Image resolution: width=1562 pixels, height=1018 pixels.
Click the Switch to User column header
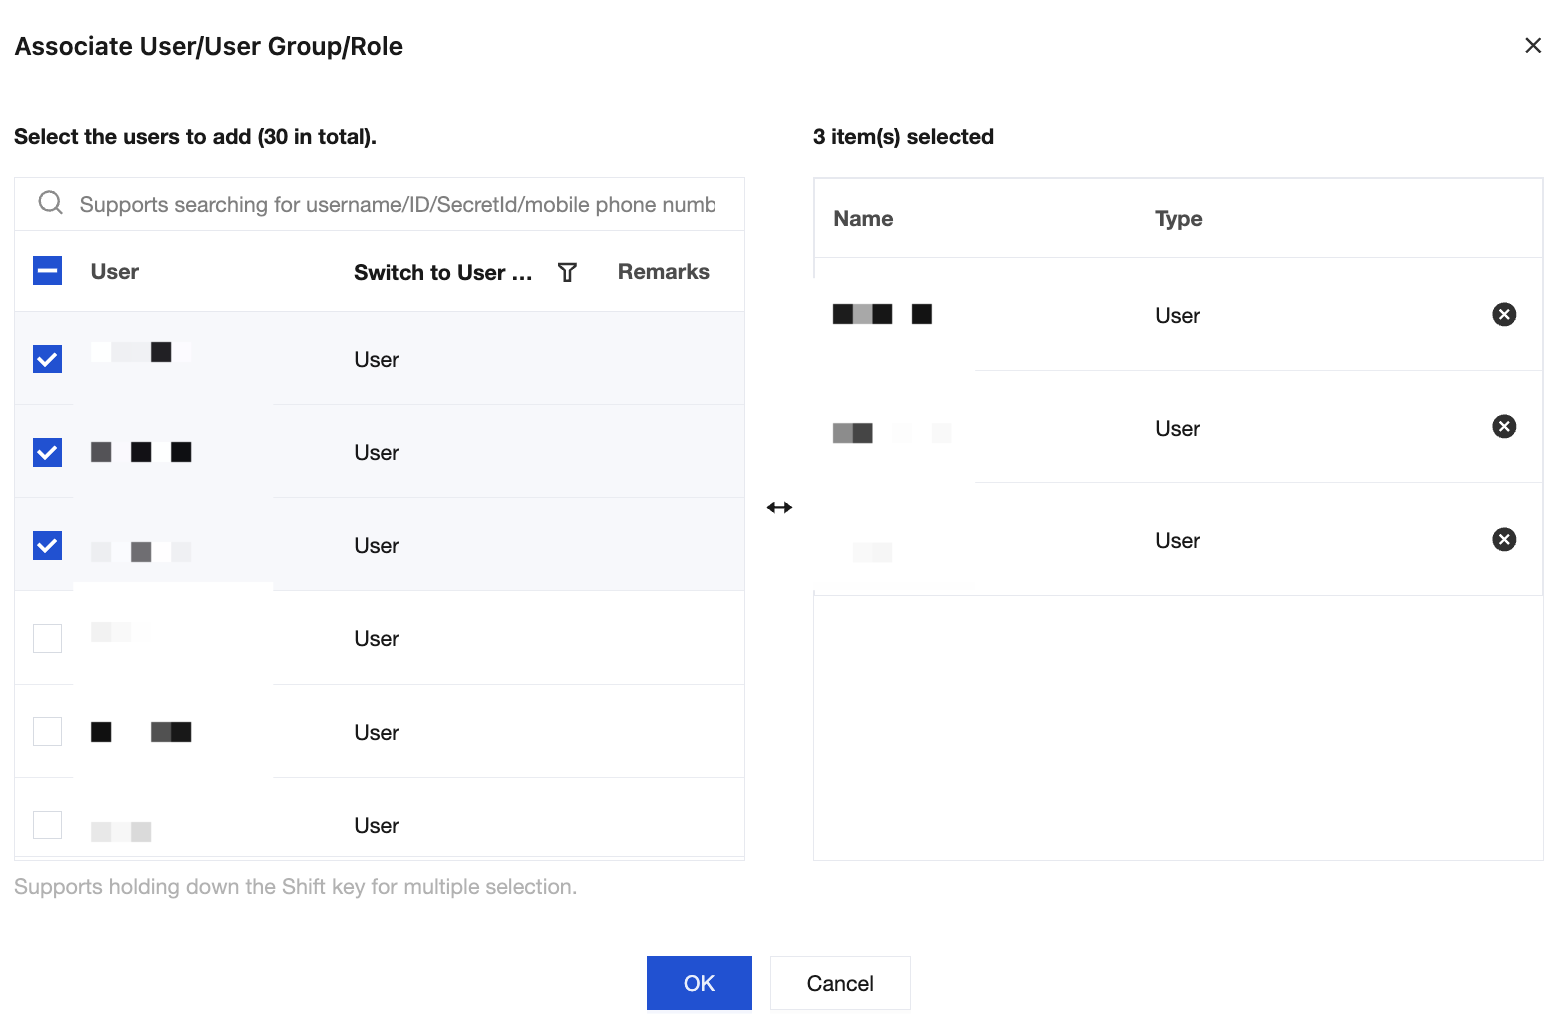point(442,272)
